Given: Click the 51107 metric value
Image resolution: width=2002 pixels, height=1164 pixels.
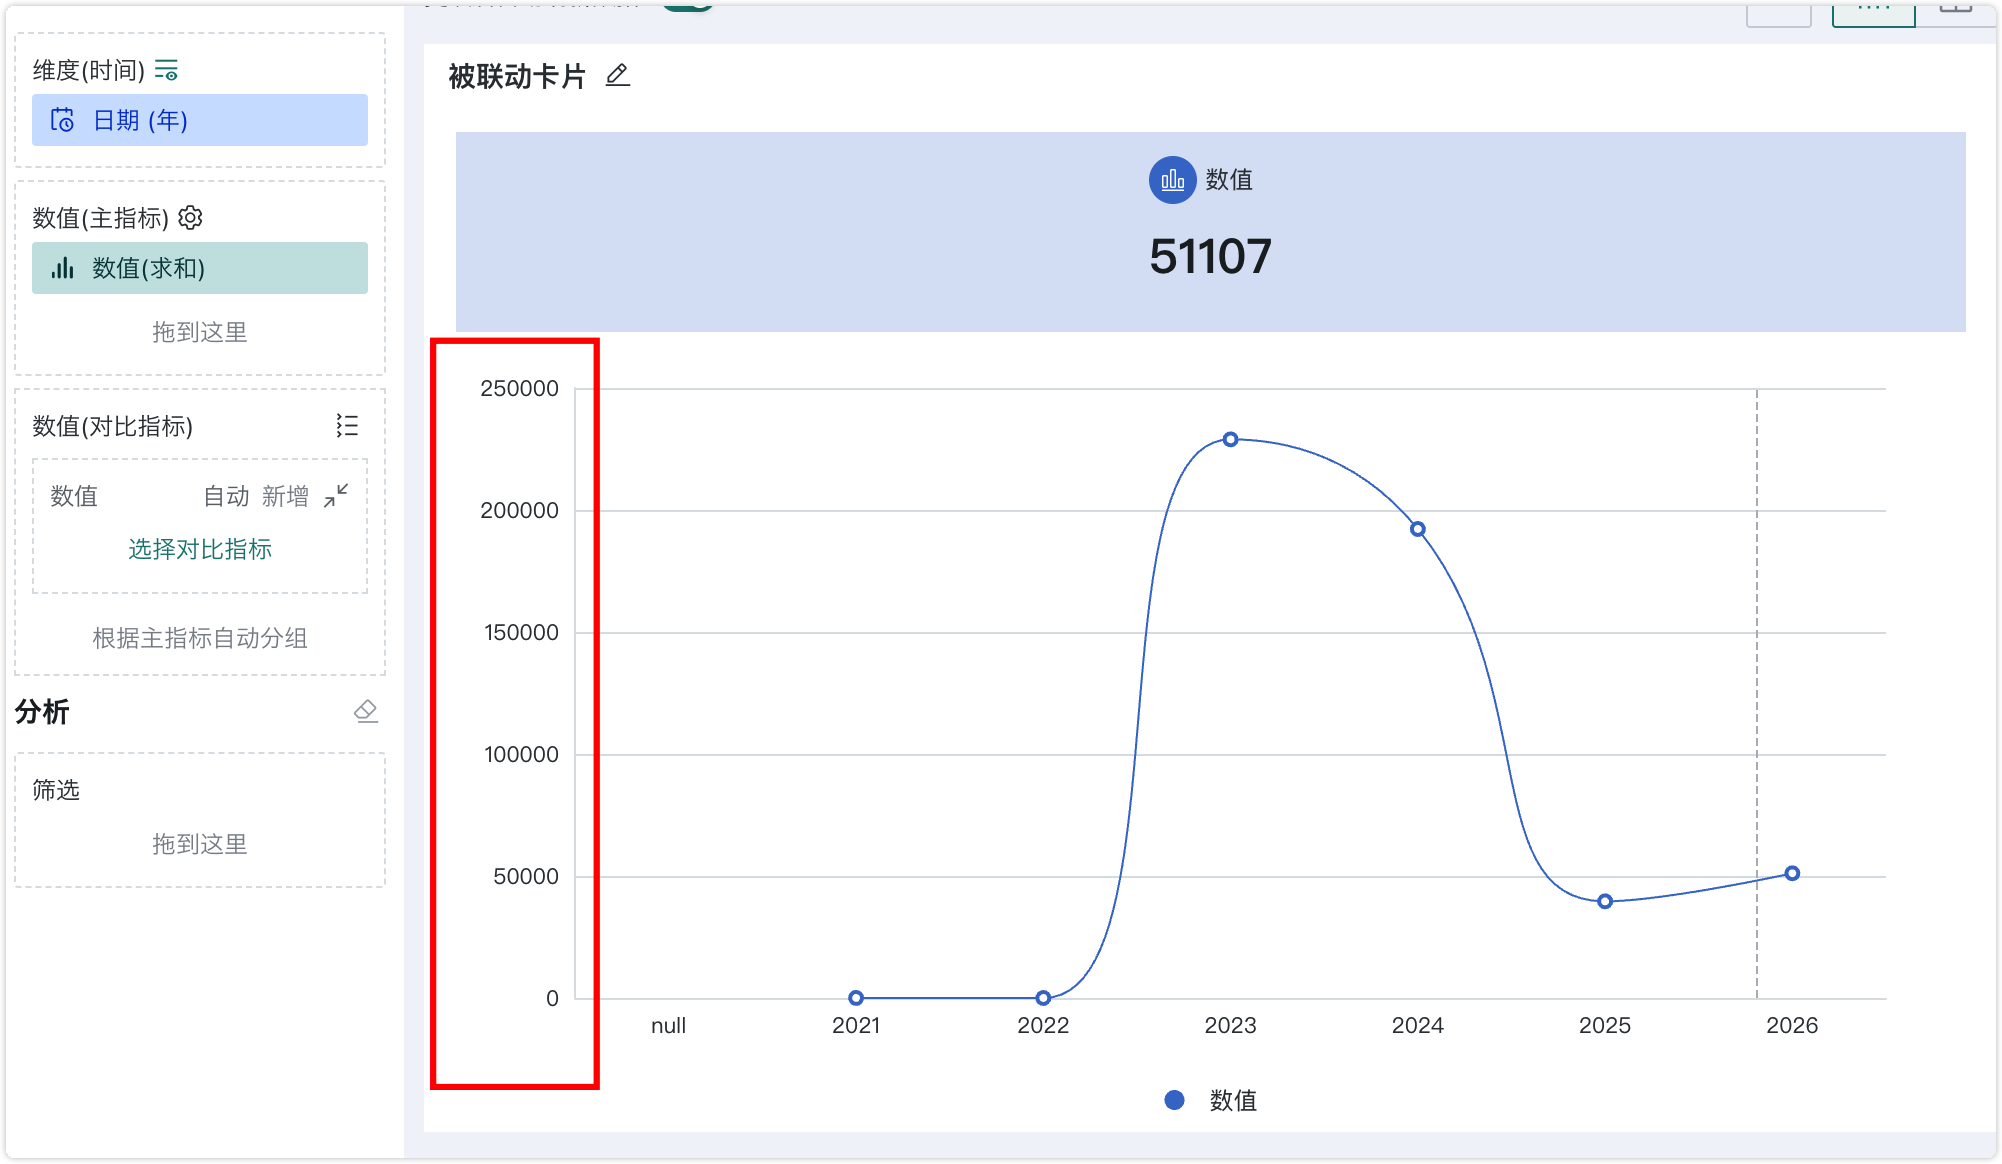Looking at the screenshot, I should (1210, 257).
